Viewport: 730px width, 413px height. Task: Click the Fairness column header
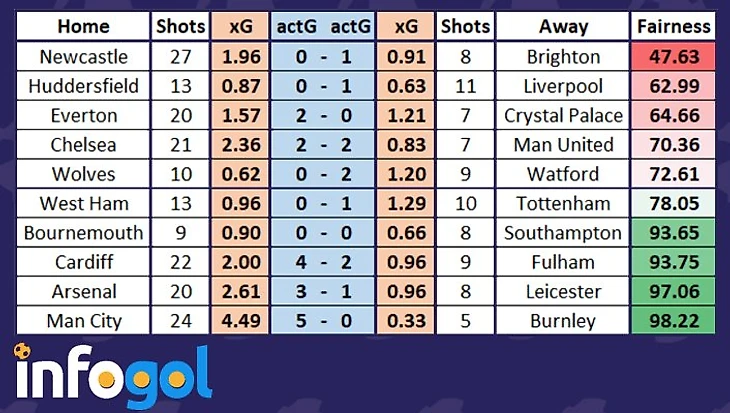pos(673,27)
